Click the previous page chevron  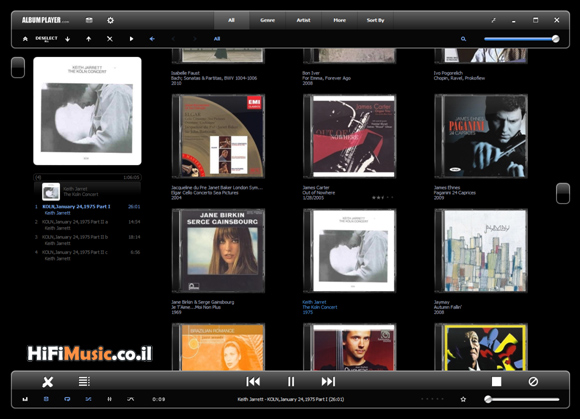pos(173,39)
